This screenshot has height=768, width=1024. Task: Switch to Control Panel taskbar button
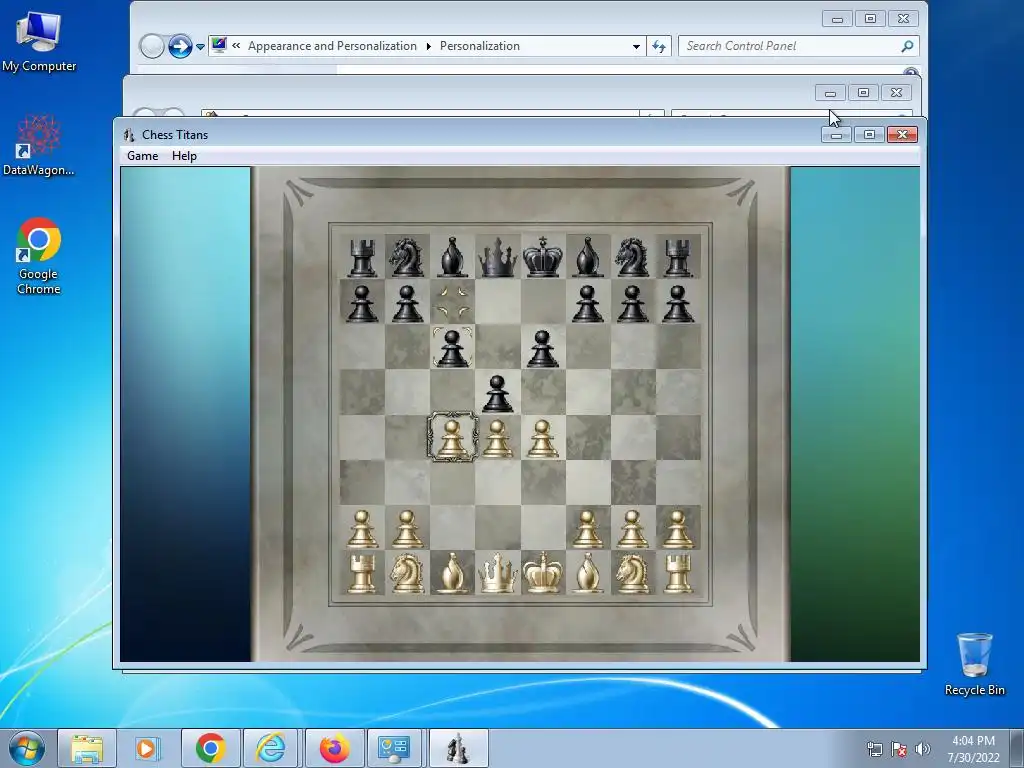pyautogui.click(x=394, y=748)
